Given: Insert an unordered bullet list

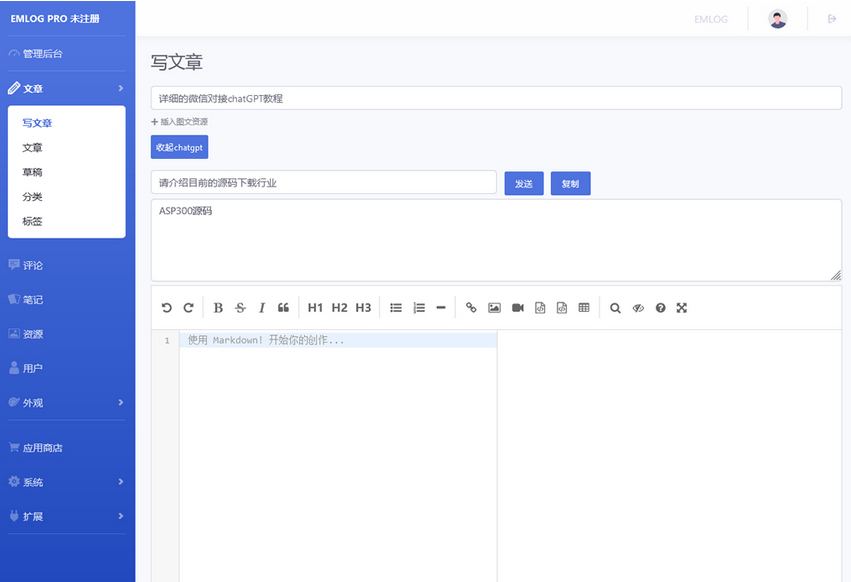Looking at the screenshot, I should (x=396, y=308).
